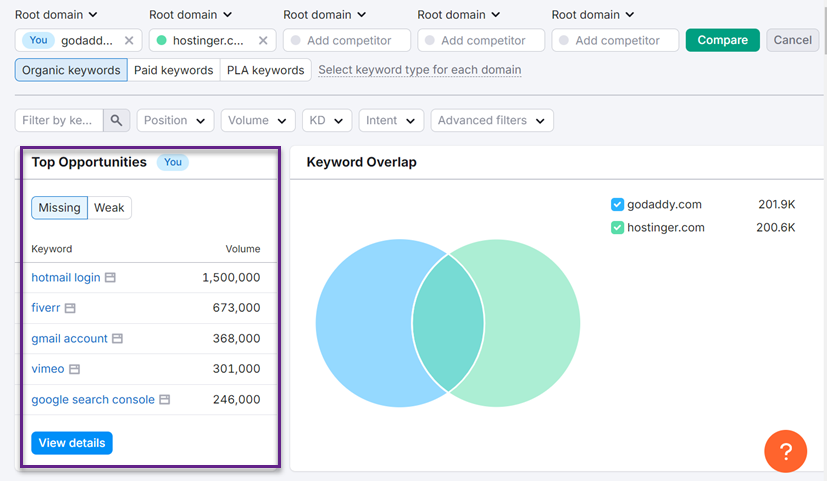827x481 pixels.
Task: Expand the Advanced filters dropdown
Action: pyautogui.click(x=492, y=120)
